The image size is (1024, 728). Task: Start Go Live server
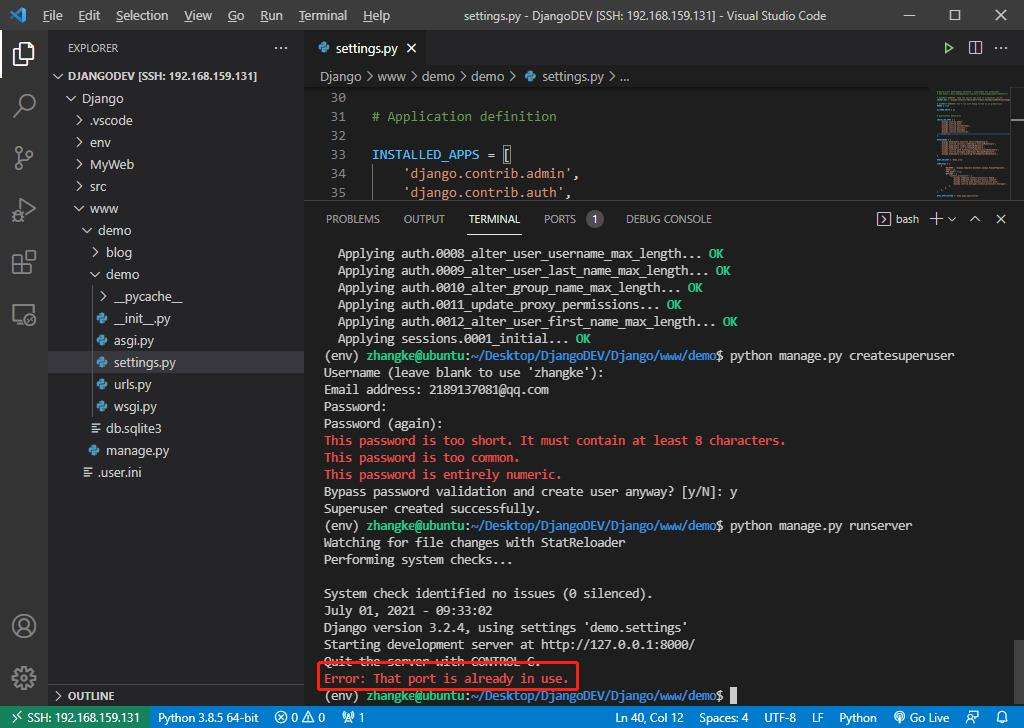[x=921, y=718]
